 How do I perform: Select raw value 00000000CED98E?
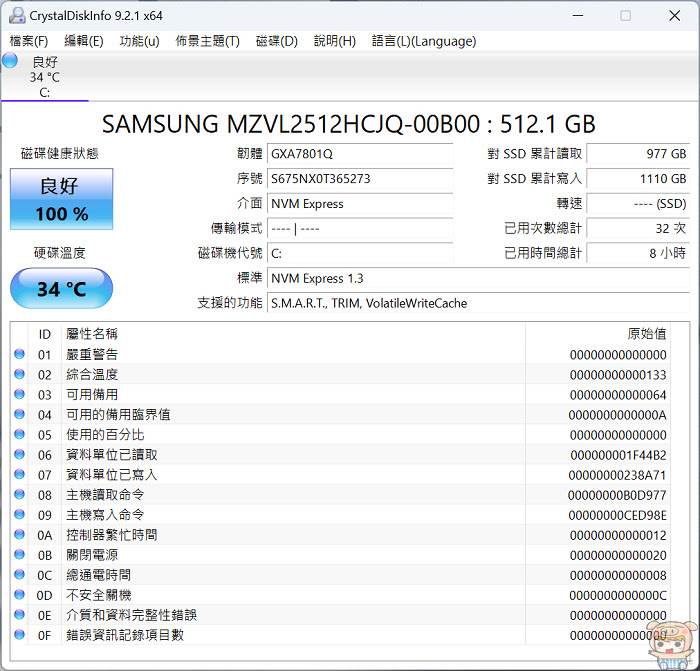point(618,516)
